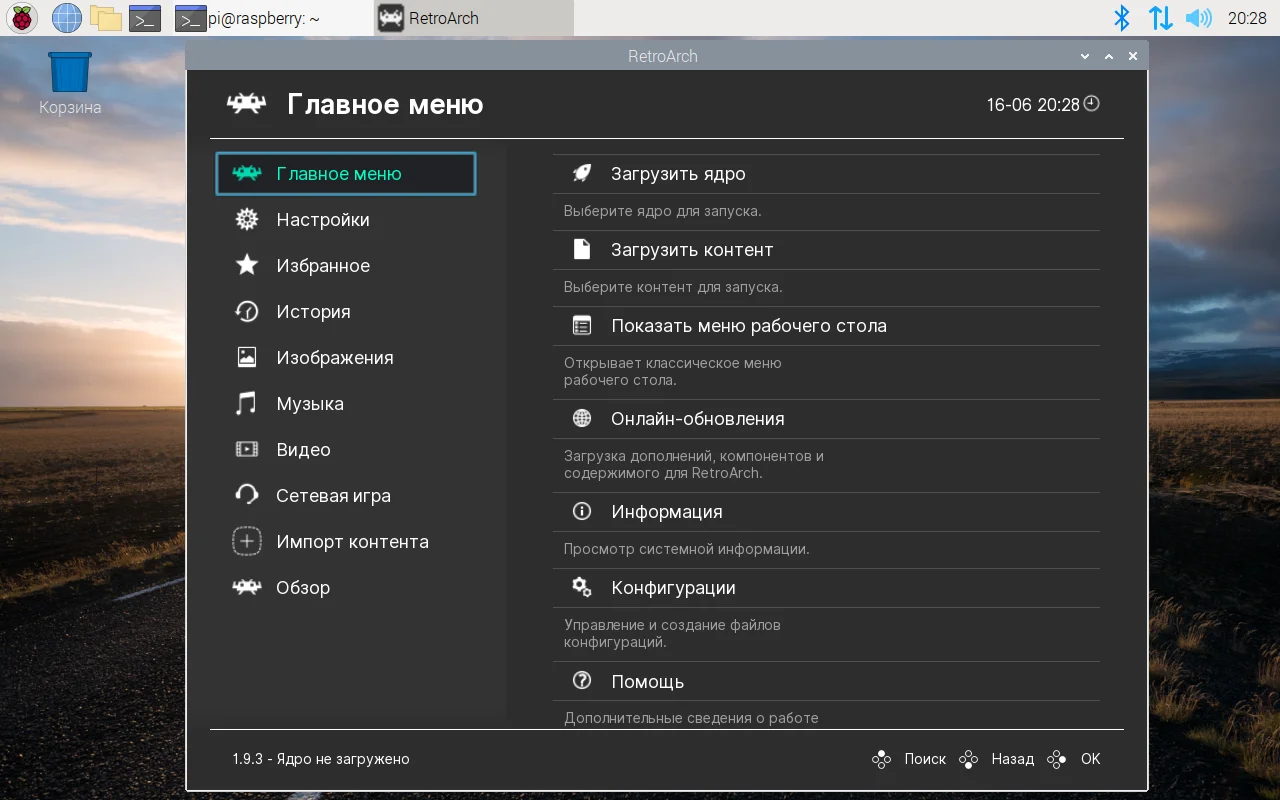The width and height of the screenshot is (1280, 800).
Task: Open the Настройки gear icon
Action: click(x=246, y=220)
